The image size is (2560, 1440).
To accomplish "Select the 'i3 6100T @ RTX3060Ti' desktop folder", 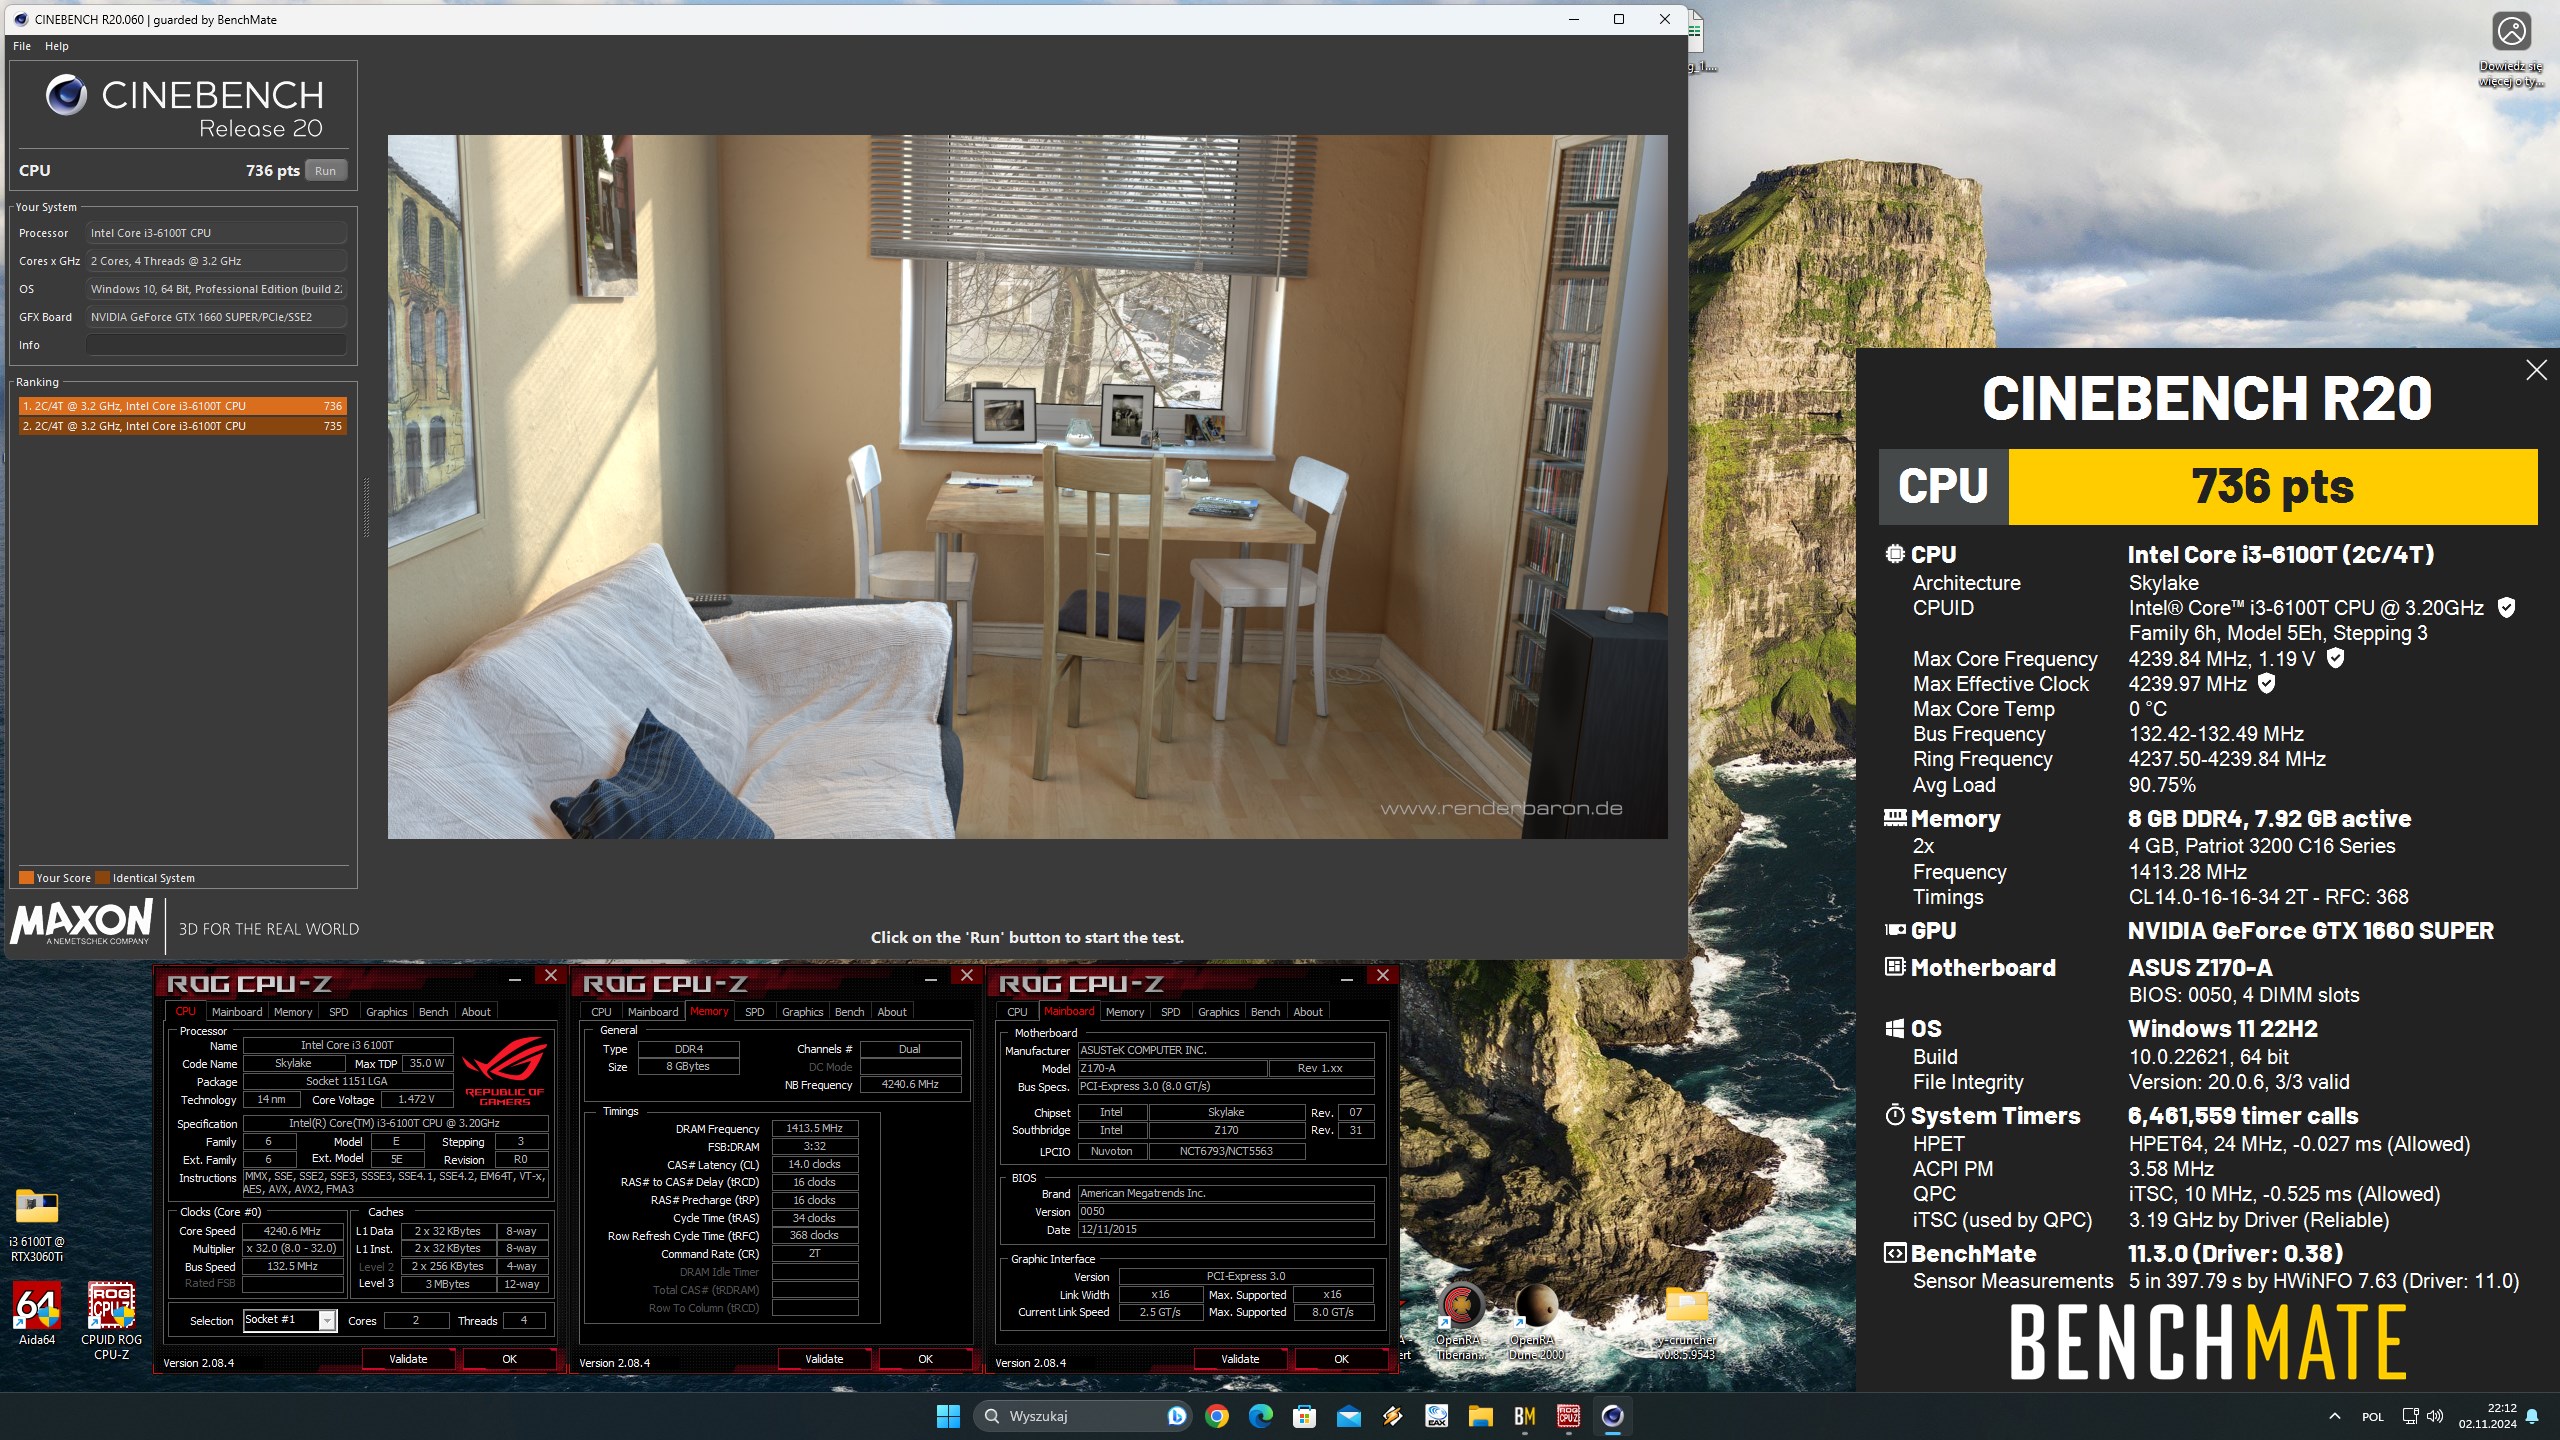I will coord(37,1225).
